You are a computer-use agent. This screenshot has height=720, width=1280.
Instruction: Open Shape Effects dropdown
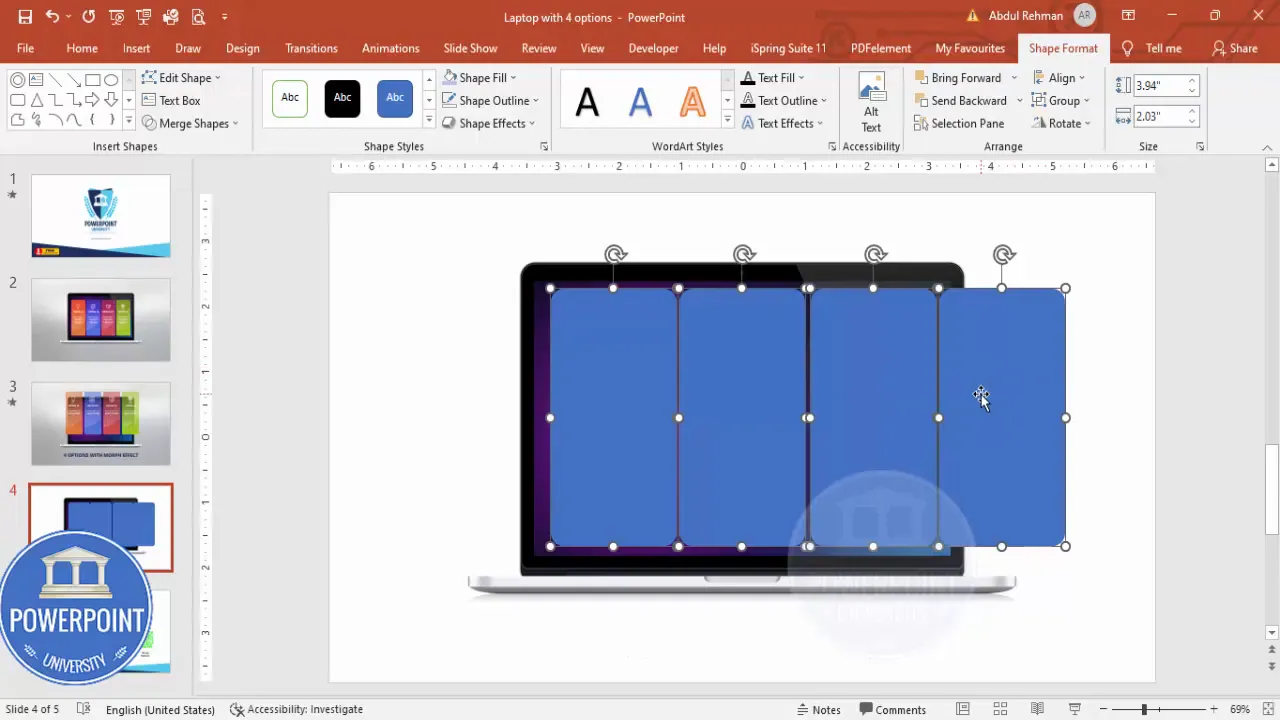[x=489, y=123]
